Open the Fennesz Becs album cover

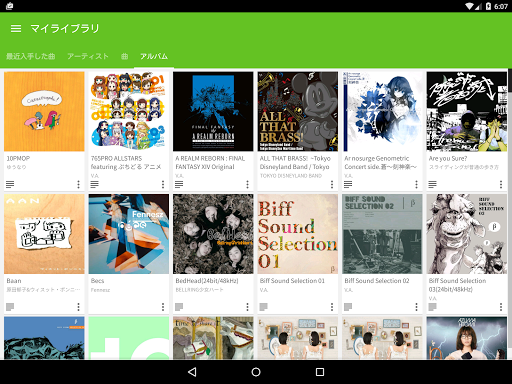129,234
